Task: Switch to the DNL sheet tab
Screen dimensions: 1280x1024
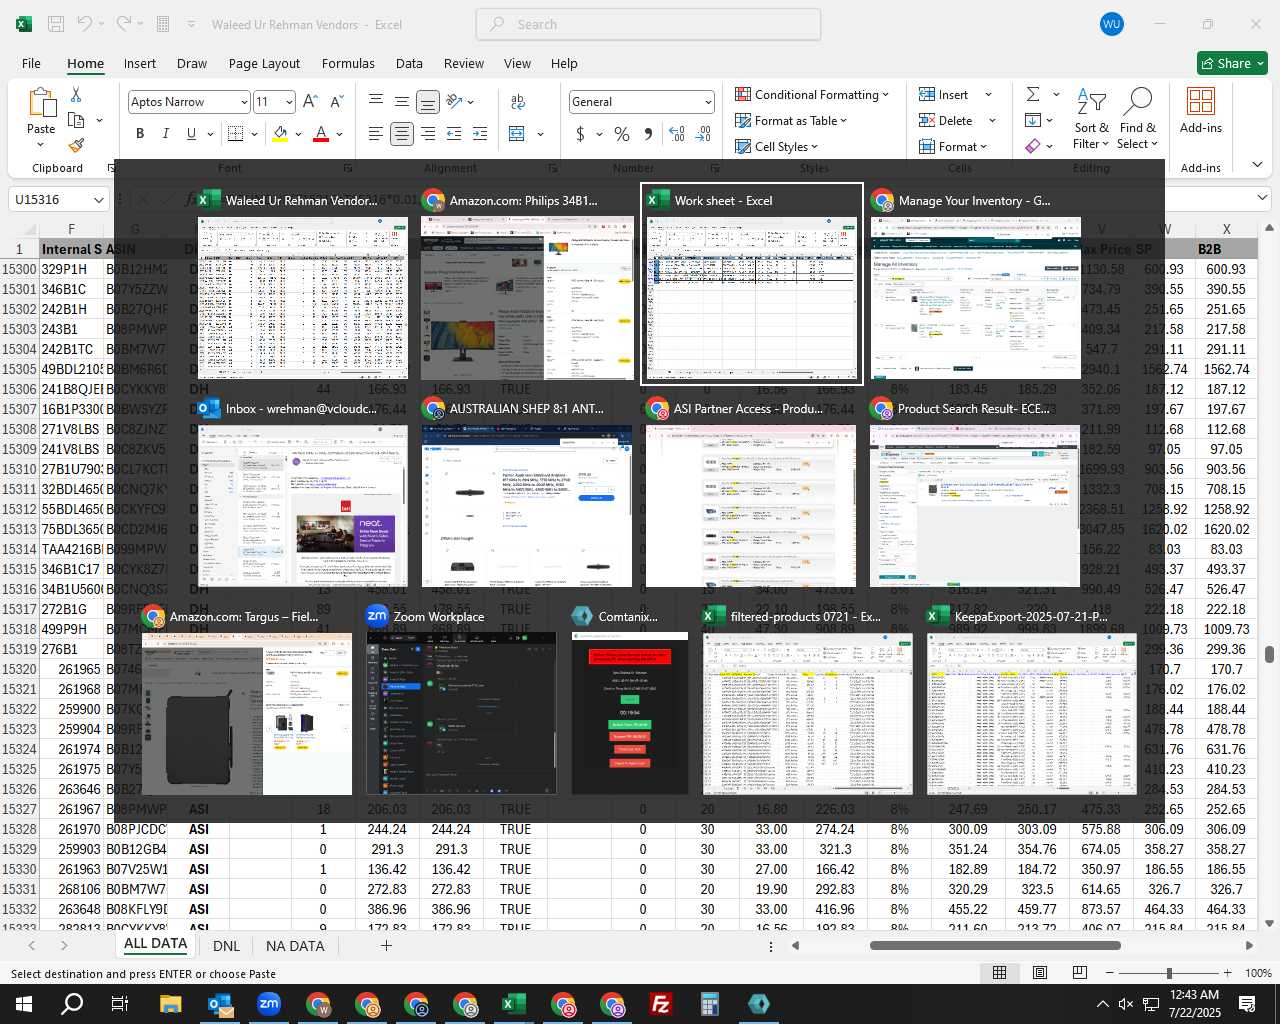Action: 227,946
